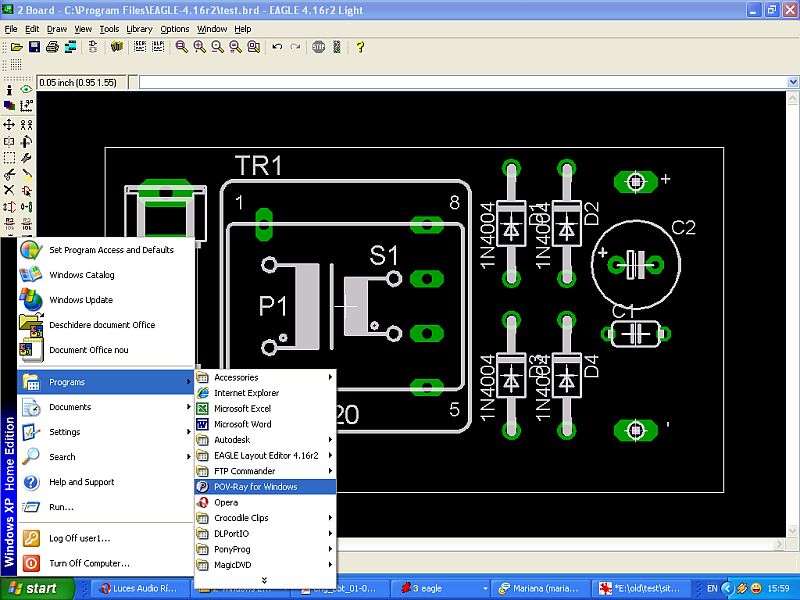Viewport: 800px width, 600px height.
Task: Open the Edit menu
Action: (32, 29)
